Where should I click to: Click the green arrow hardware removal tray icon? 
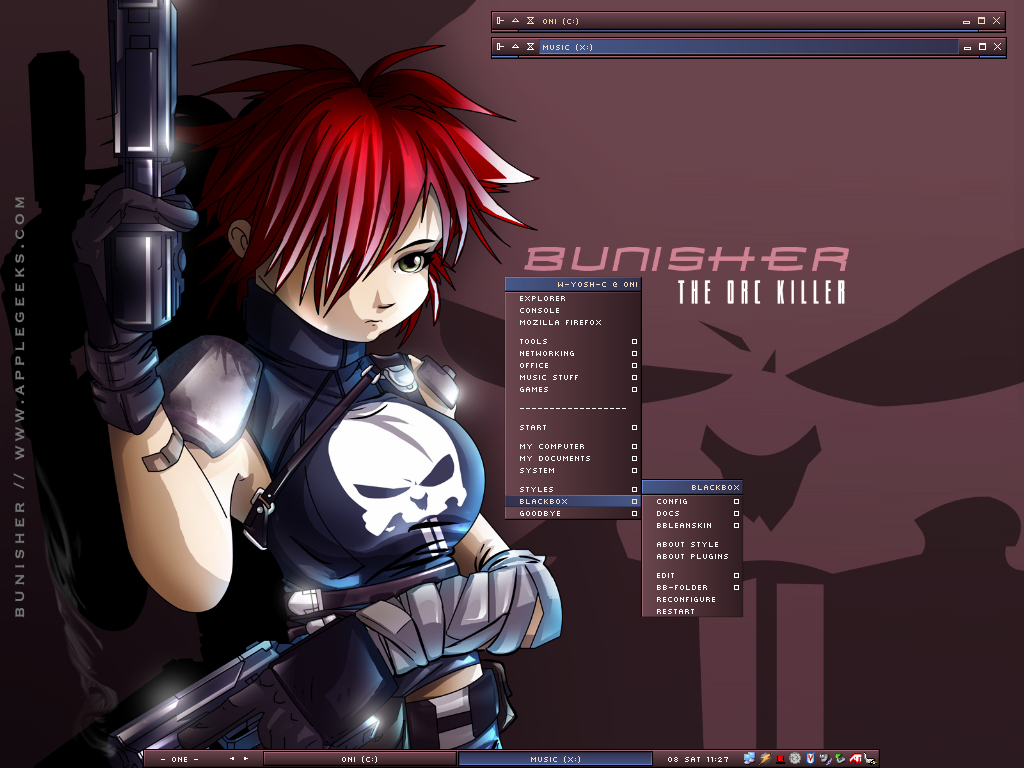[x=840, y=759]
